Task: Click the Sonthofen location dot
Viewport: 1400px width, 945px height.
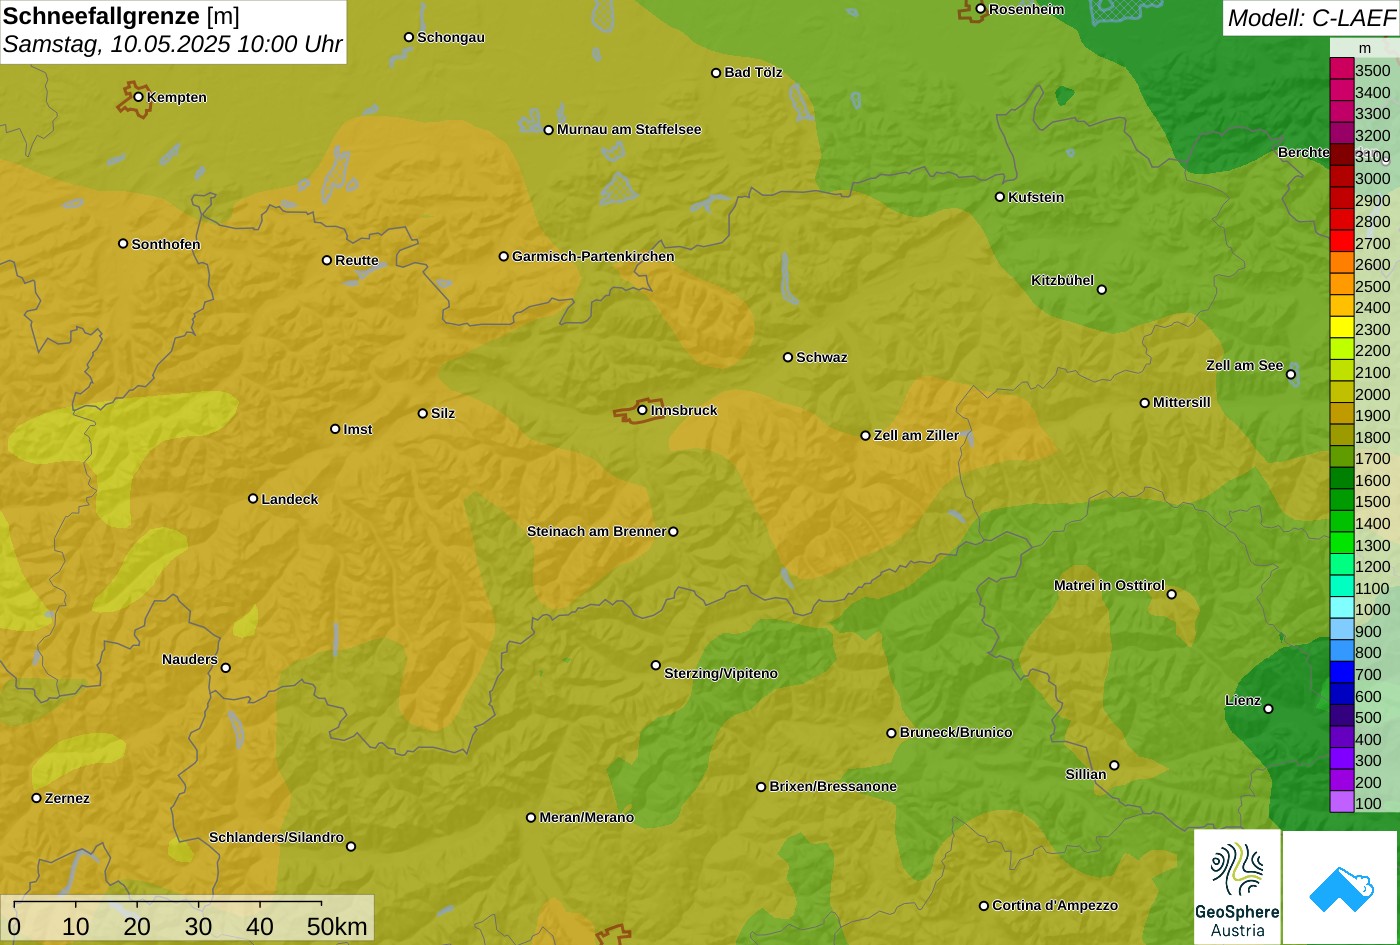Action: tap(123, 244)
